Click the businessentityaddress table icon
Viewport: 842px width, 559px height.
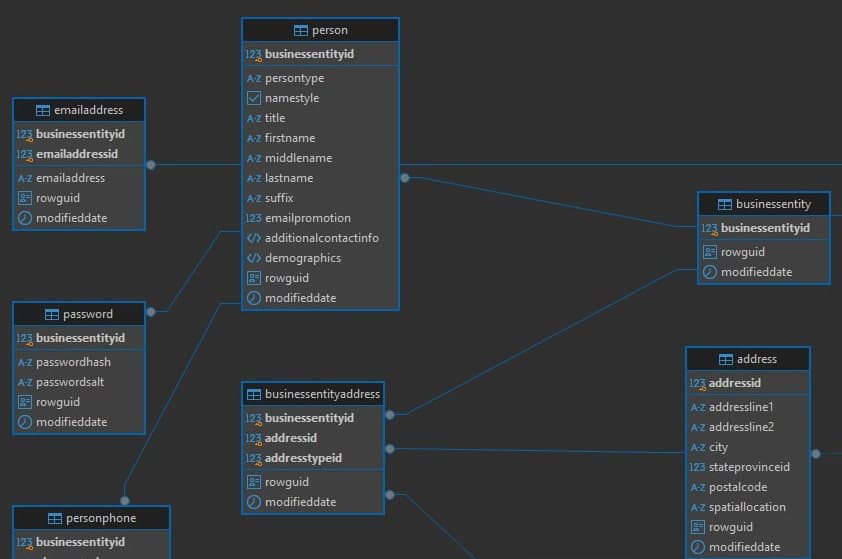254,394
